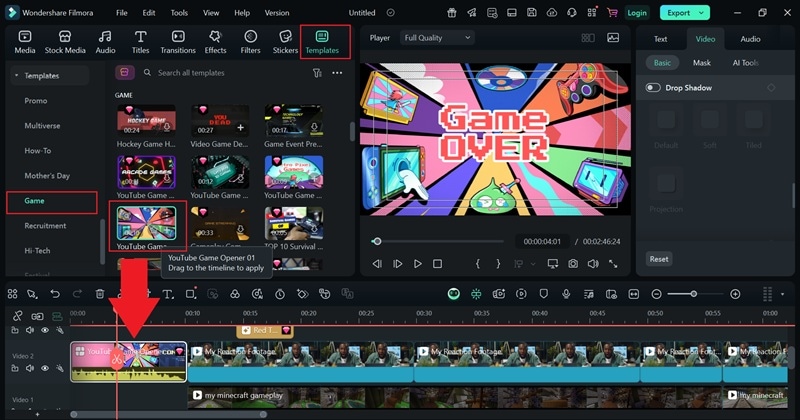Open the Effects tab
Viewport: 800px width, 420px height.
pyautogui.click(x=215, y=42)
